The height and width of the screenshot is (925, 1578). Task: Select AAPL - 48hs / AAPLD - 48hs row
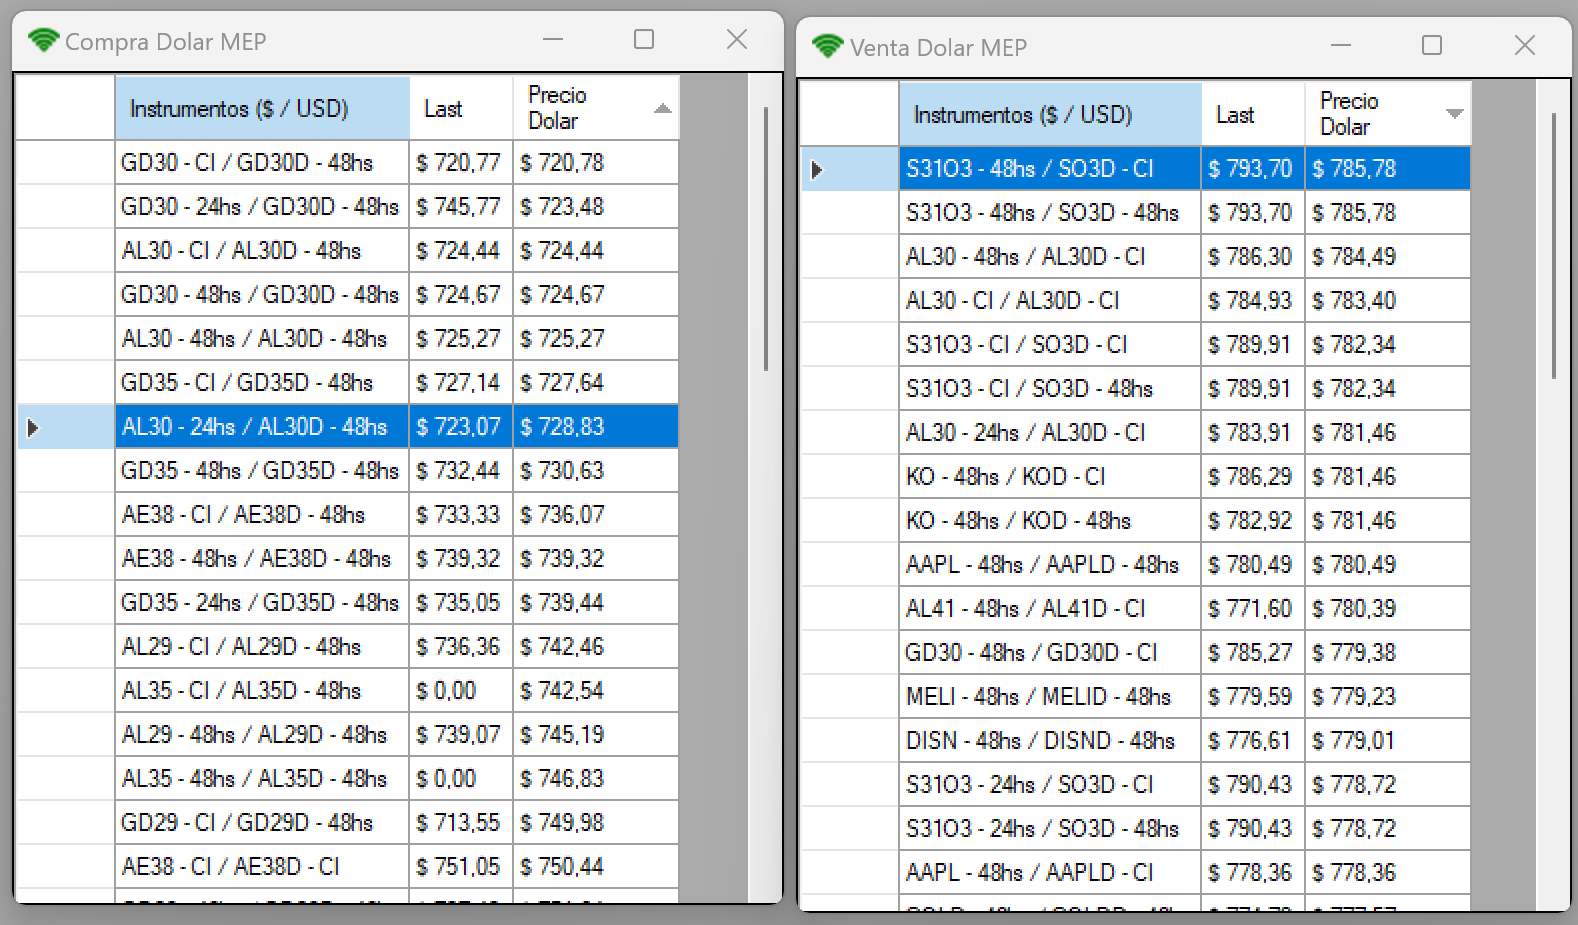pos(1136,564)
